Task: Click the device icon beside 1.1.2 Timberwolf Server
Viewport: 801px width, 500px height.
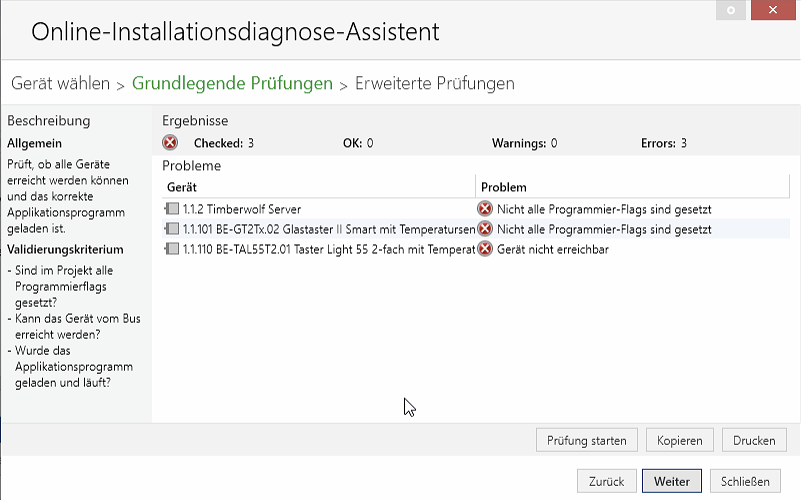Action: tap(172, 209)
